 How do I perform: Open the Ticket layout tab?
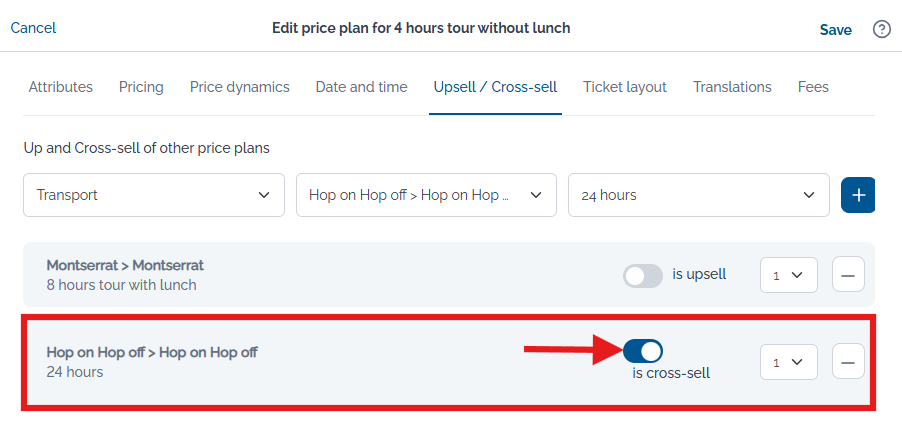coord(625,87)
